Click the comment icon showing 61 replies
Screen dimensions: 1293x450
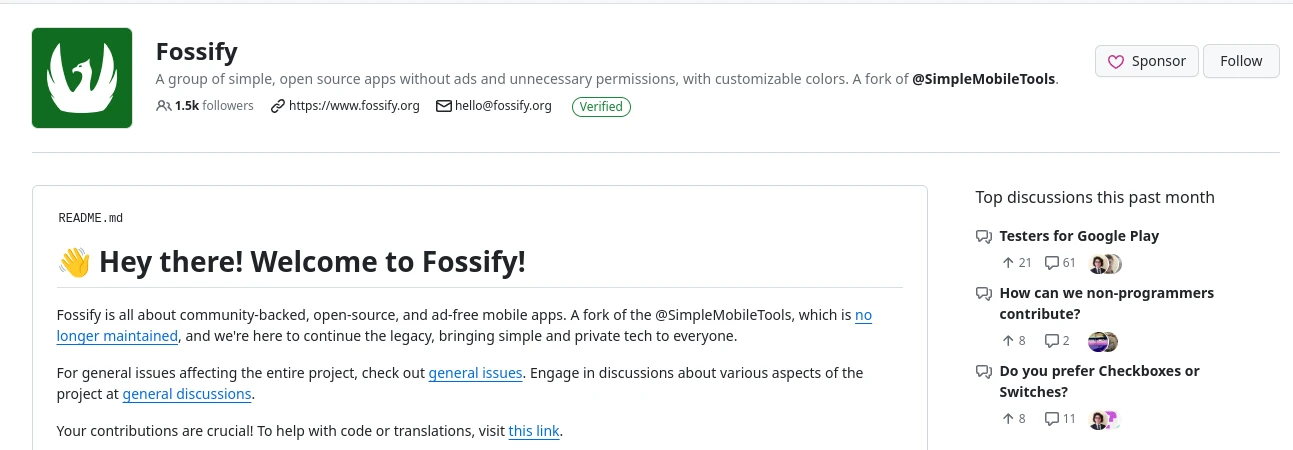point(1051,263)
